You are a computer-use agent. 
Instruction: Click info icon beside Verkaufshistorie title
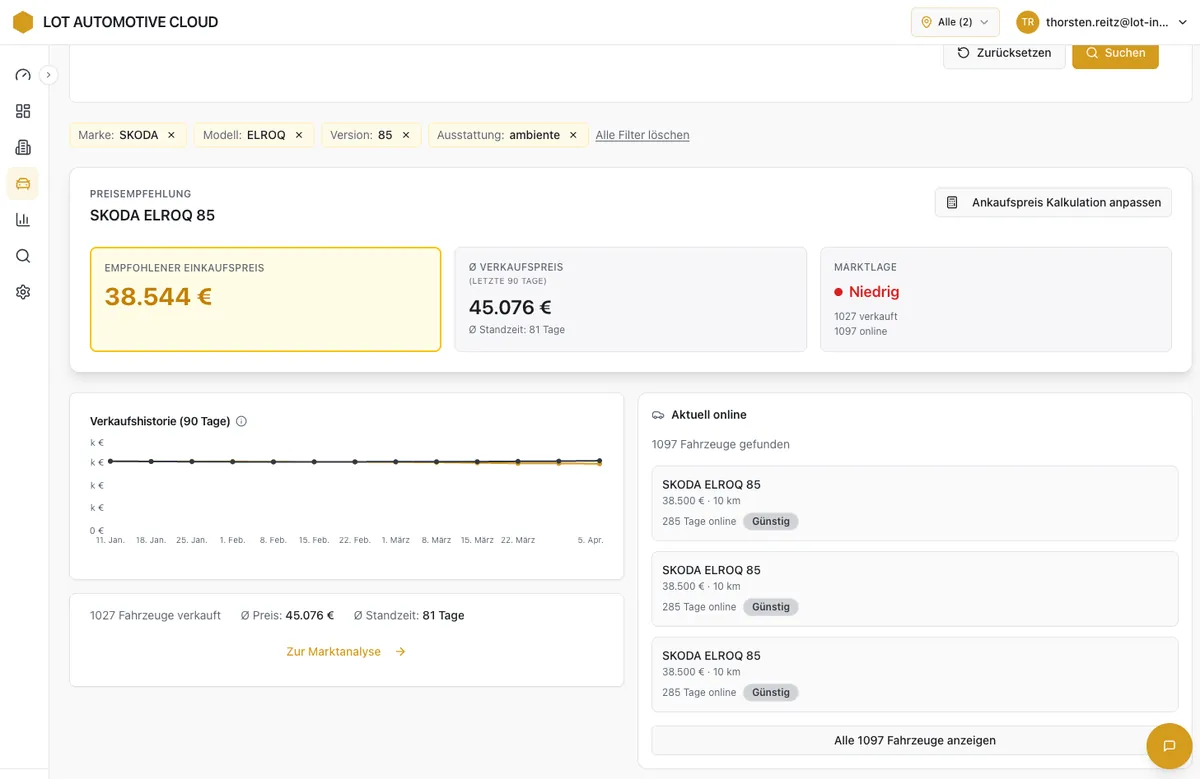click(241, 421)
